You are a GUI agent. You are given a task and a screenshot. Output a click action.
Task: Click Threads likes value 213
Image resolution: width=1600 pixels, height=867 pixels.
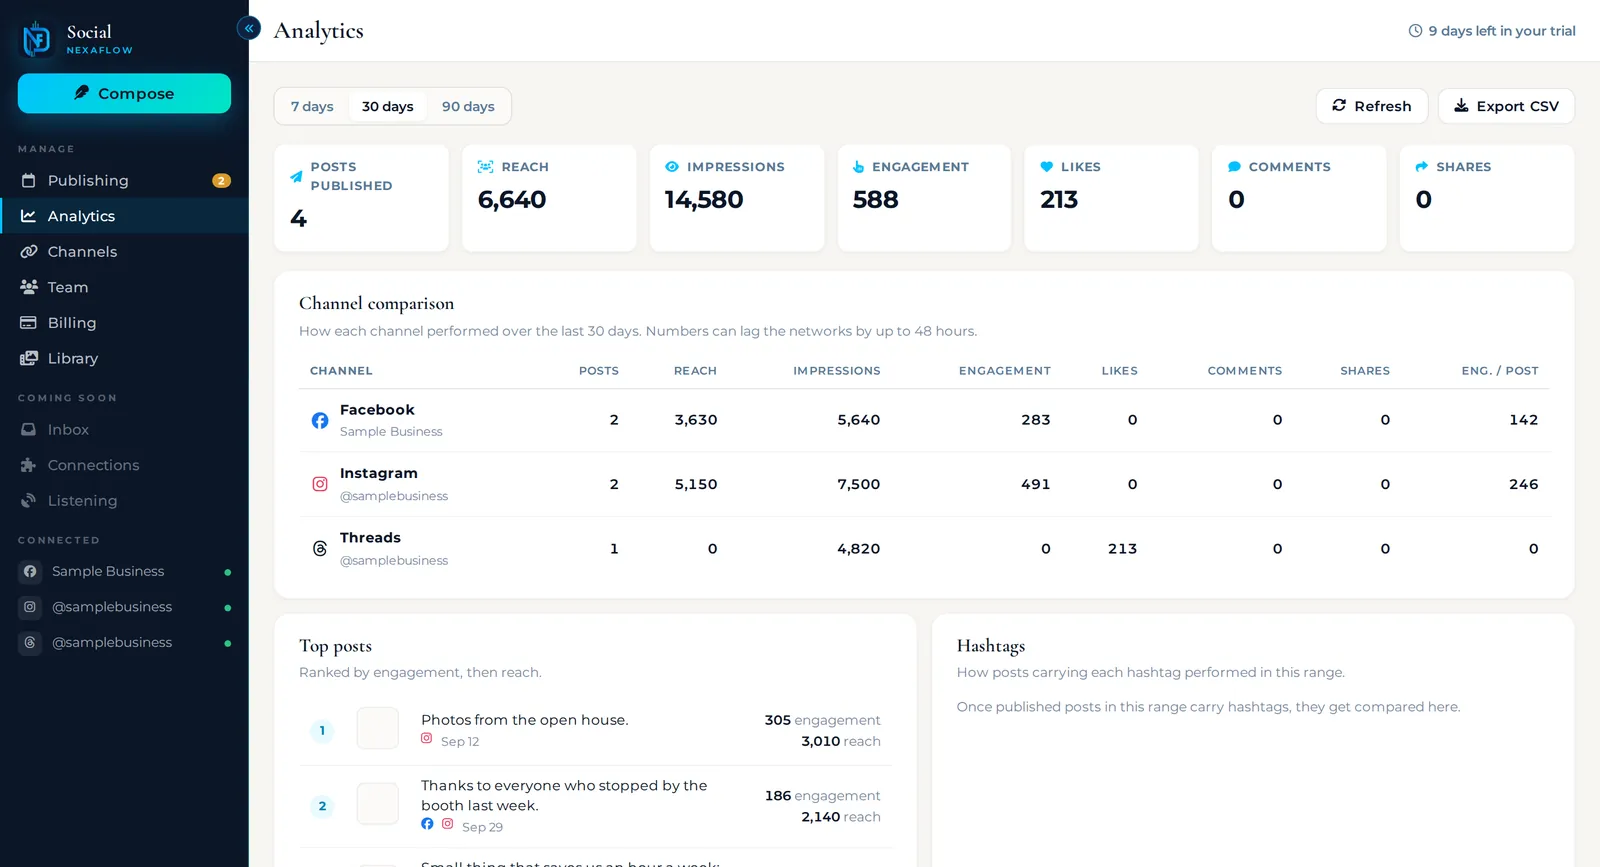point(1122,549)
